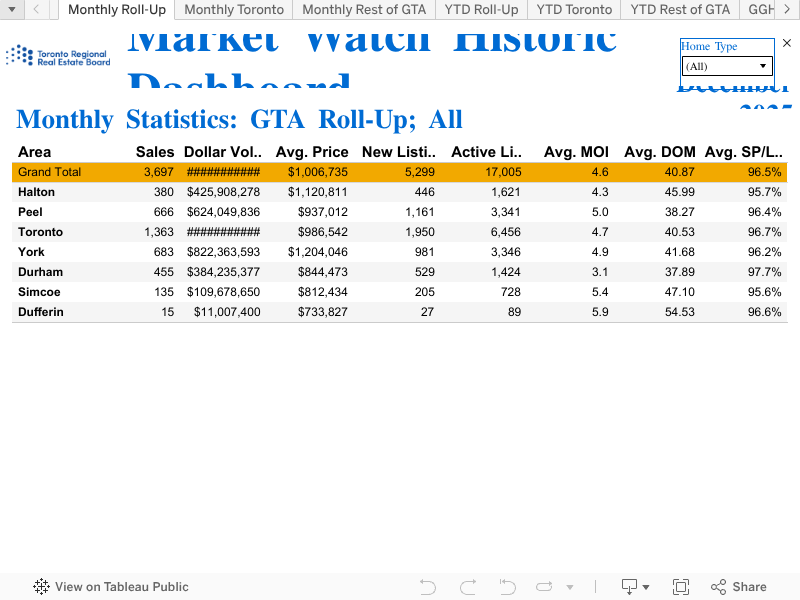Toggle full screen mode
This screenshot has height=600, width=800.
click(681, 587)
